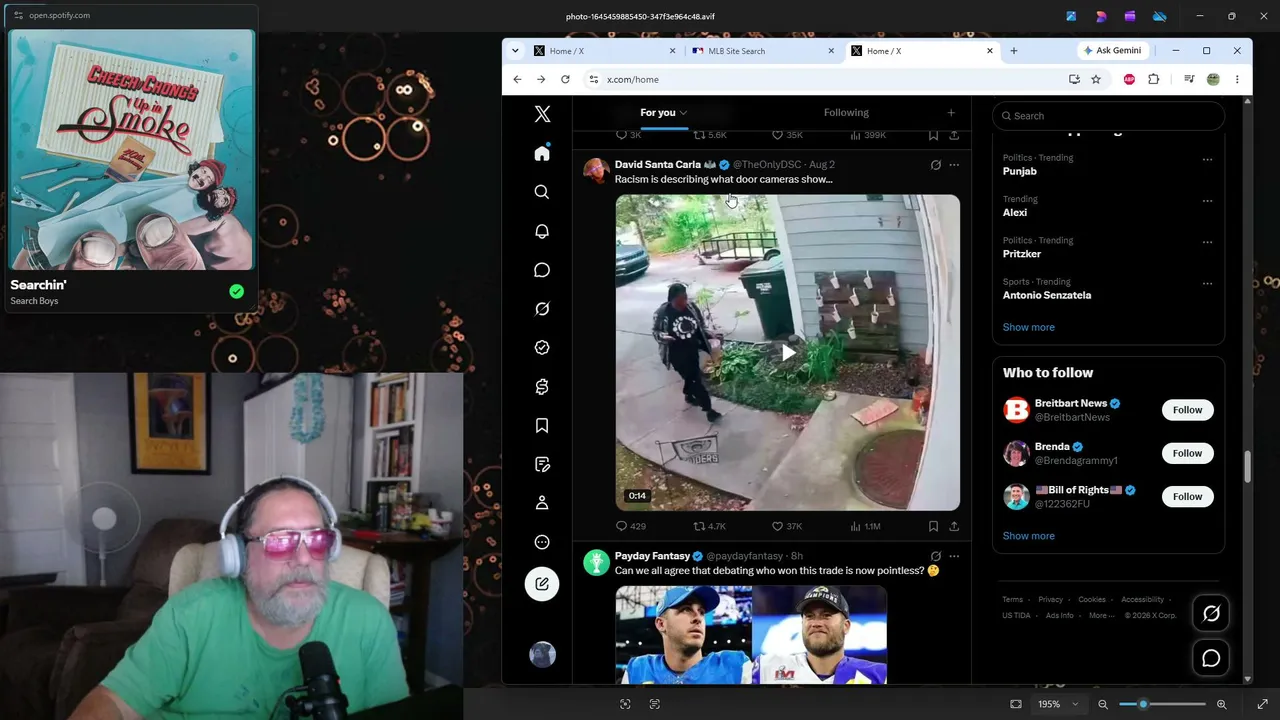Open Chrome three-dot menu
Viewport: 1280px width, 720px height.
click(1237, 79)
